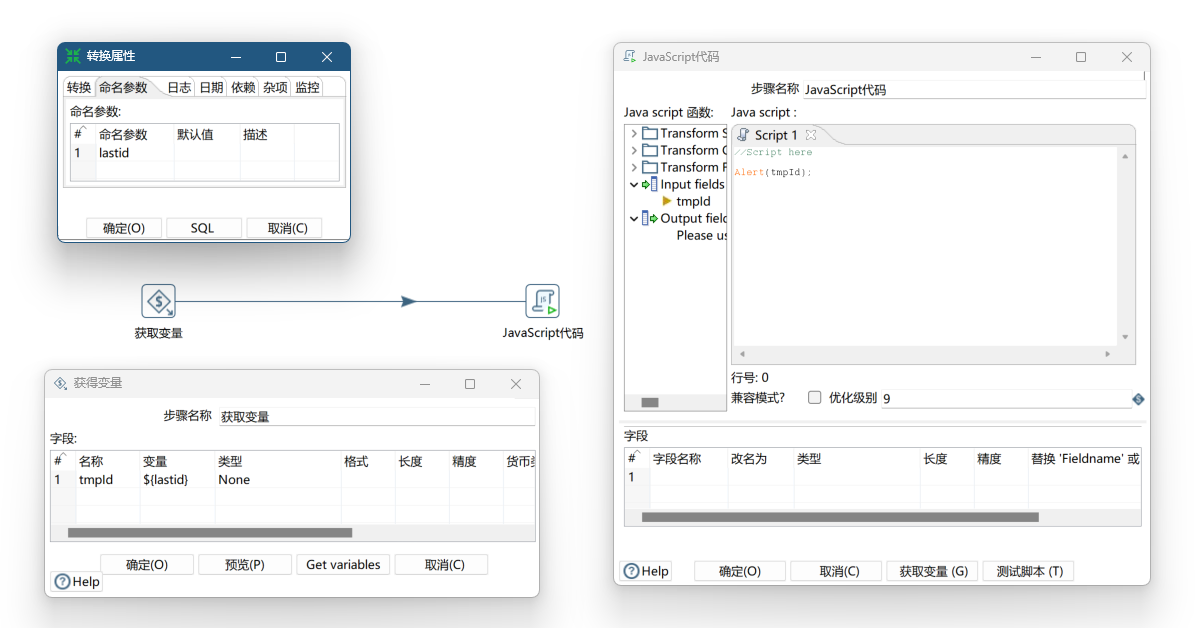Viewport: 1195px width, 628px height.
Task: Click Help icon in JavaScript代码 dialog
Action: [631, 571]
